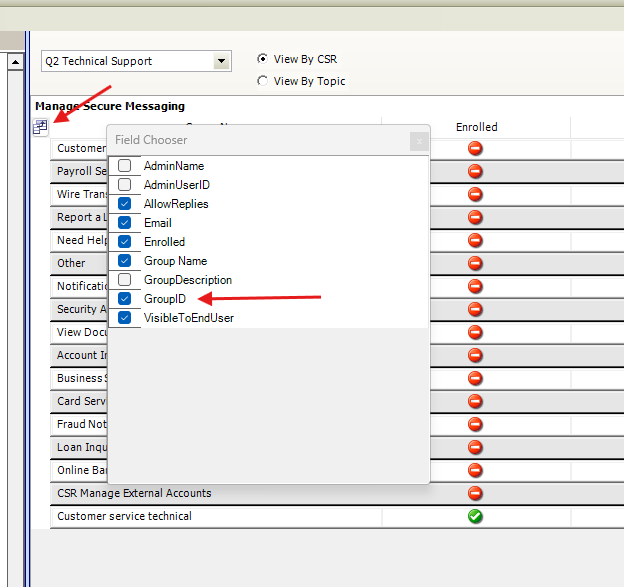Select the CSR Manage External Accounts row
This screenshot has height=587, width=624.
[337, 493]
